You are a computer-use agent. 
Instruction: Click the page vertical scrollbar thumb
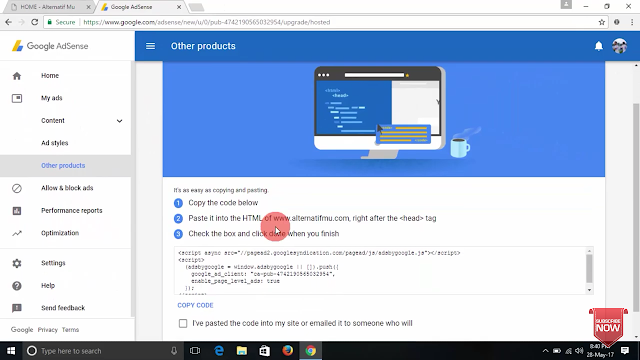[636, 208]
